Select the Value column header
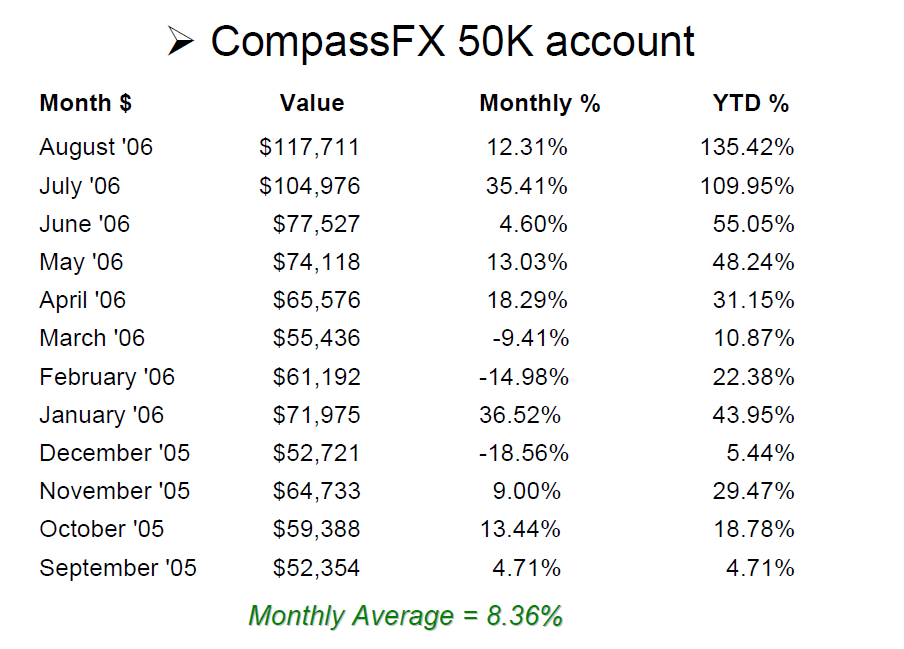Viewport: 904px width, 649px height. pos(312,103)
